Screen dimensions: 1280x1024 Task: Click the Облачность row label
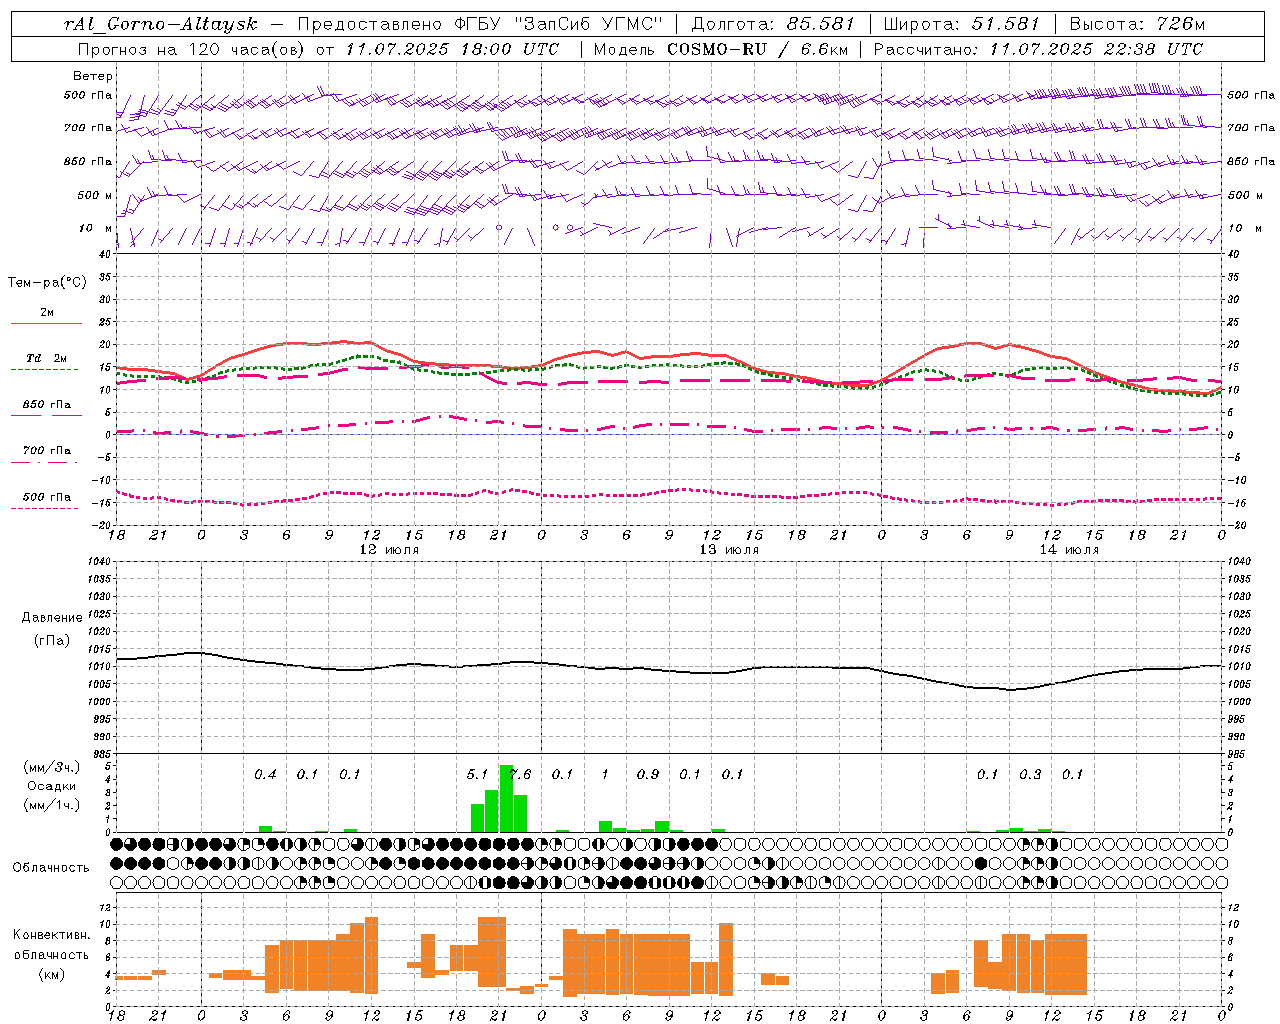(x=51, y=868)
